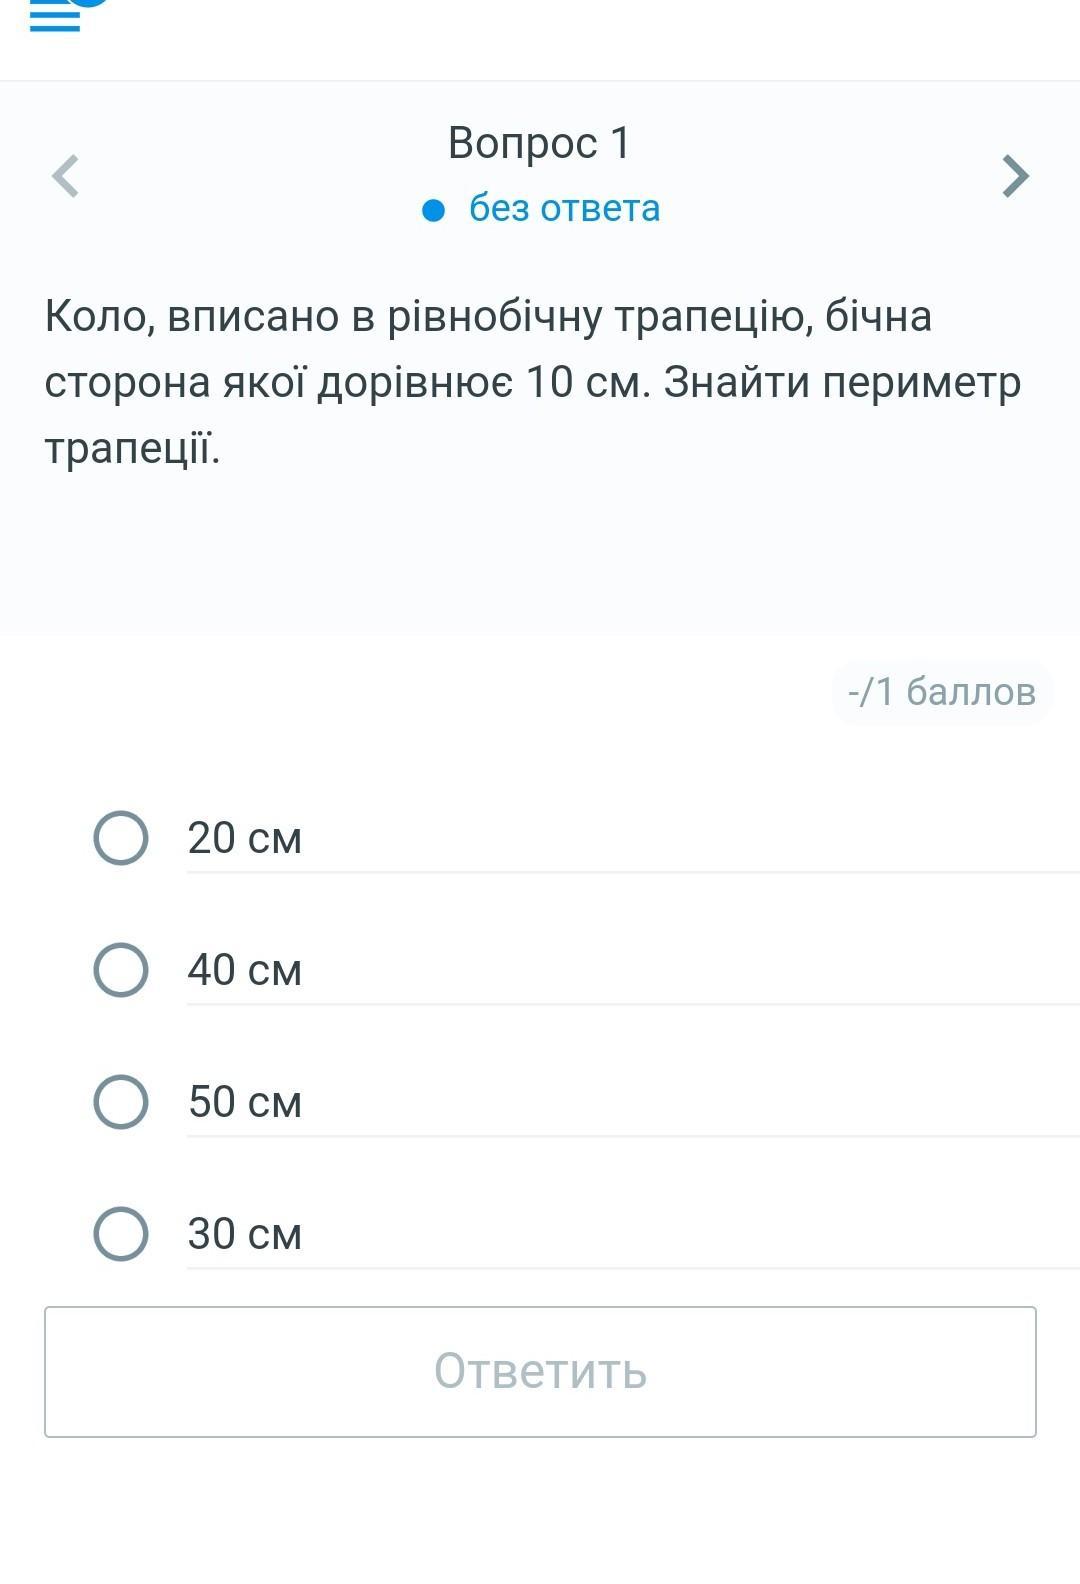Click the '20 см' answer label text

click(244, 838)
